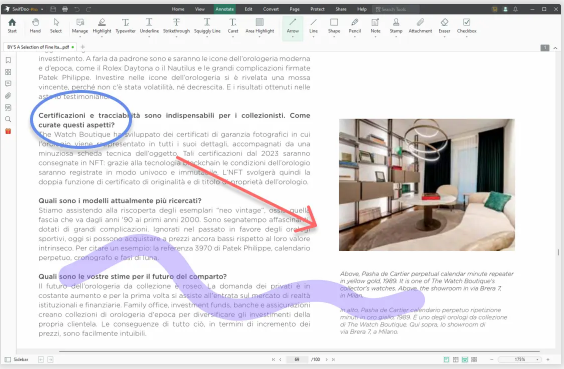Viewport: 564px width, 369px height.
Task: Open the search panel in left sidebar
Action: [8, 119]
